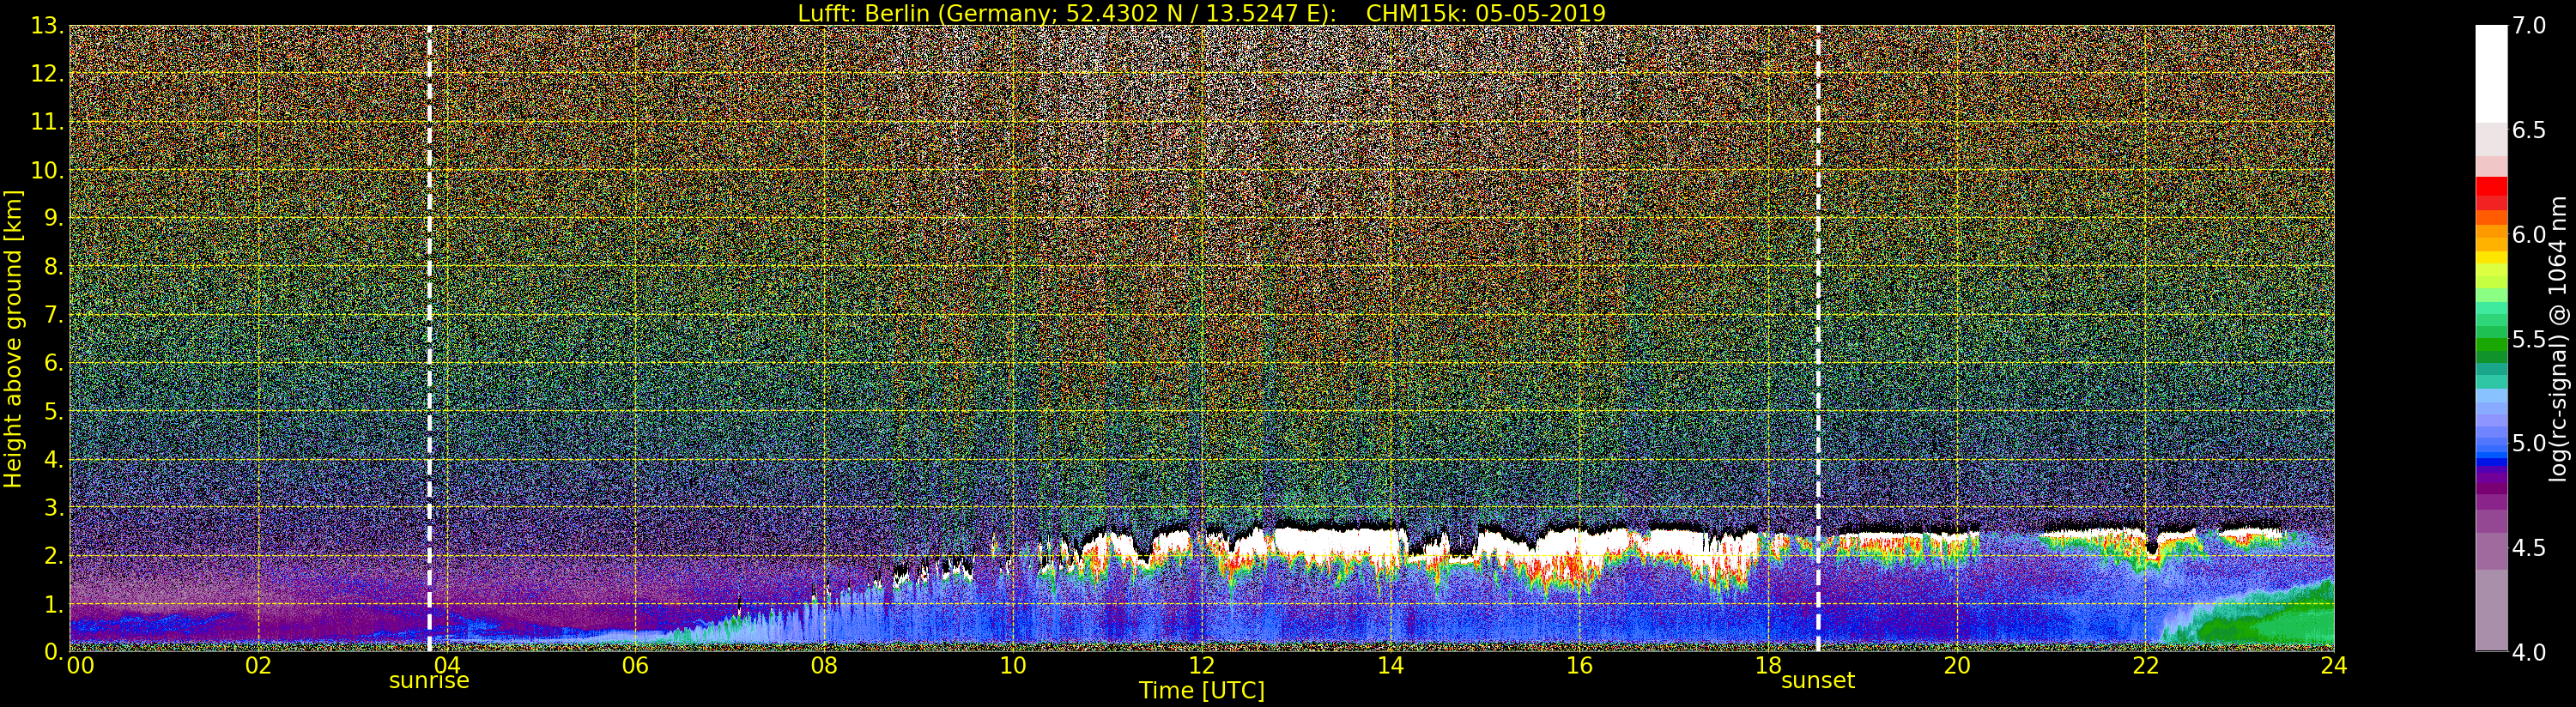The height and width of the screenshot is (707, 2576).
Task: Click the time axis tick '02'
Action: coord(258,665)
